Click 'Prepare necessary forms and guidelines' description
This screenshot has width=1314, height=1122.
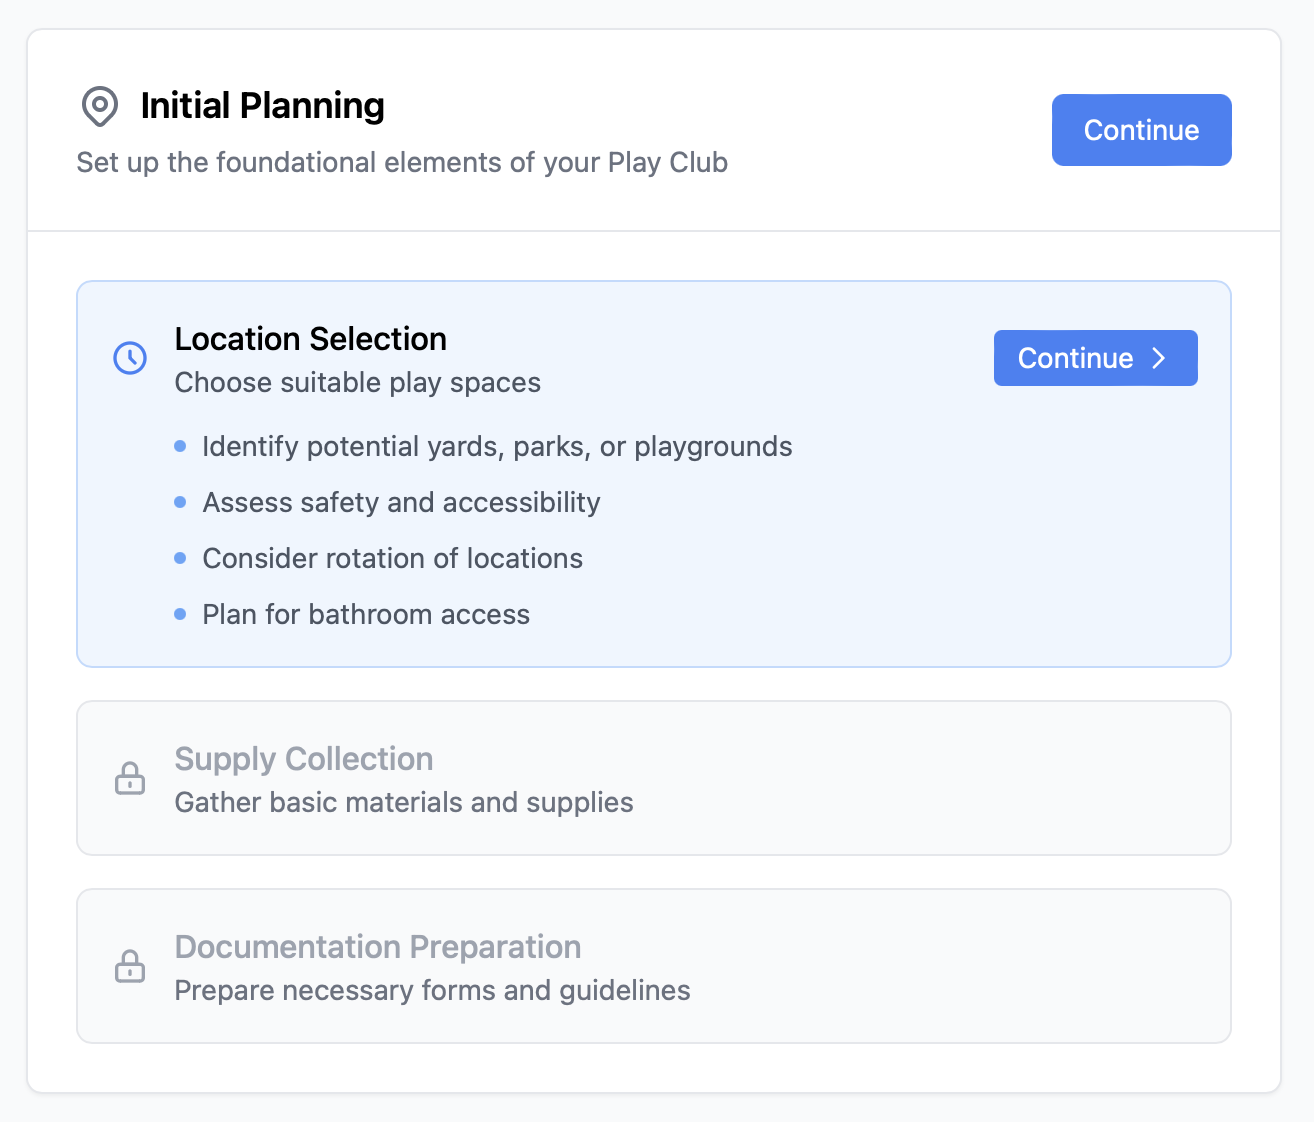pos(432,991)
